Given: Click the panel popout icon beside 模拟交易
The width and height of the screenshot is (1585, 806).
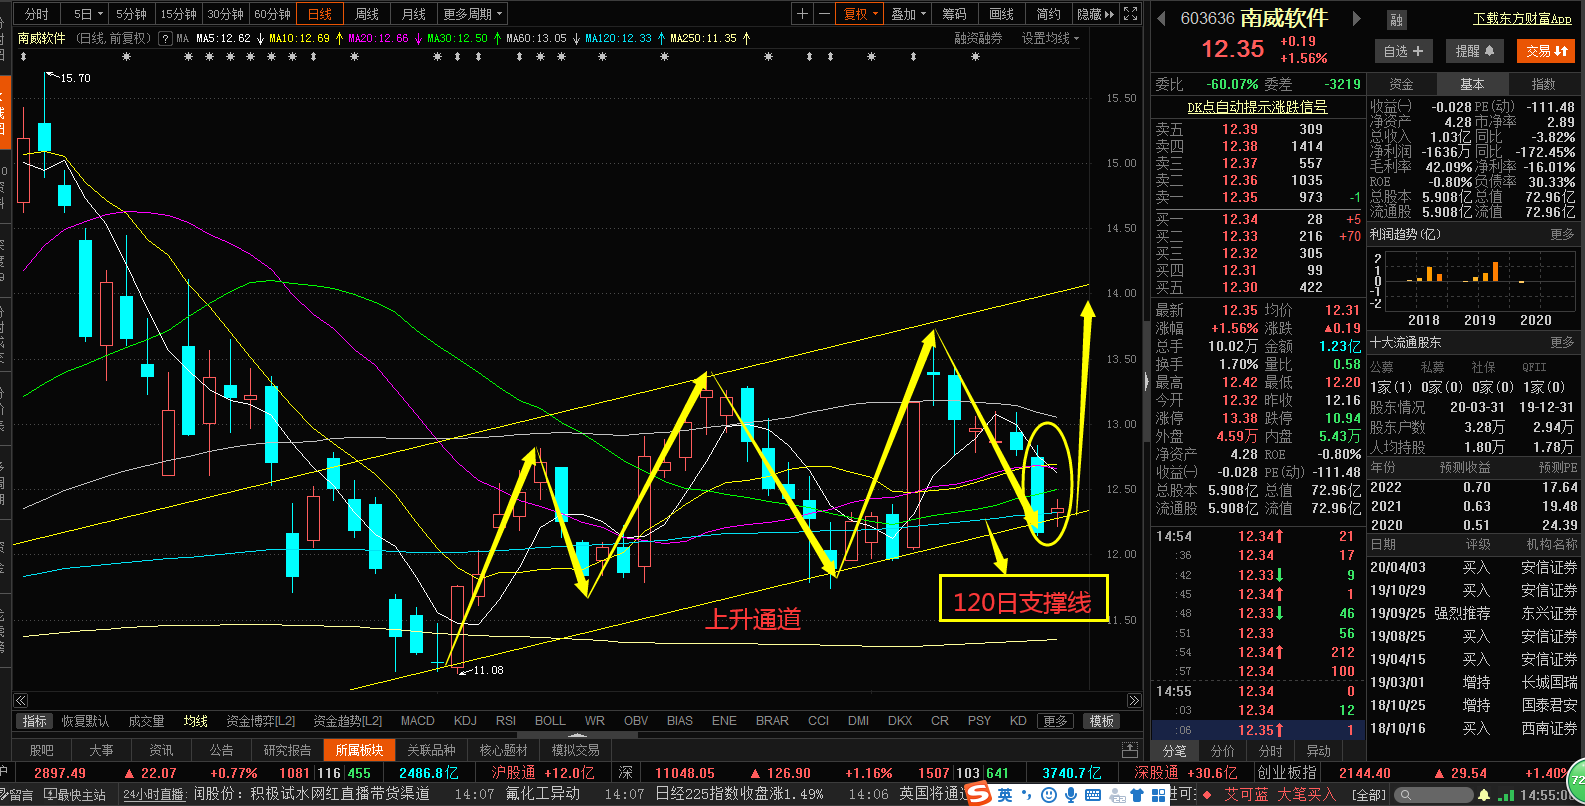Looking at the screenshot, I should click(x=1129, y=750).
